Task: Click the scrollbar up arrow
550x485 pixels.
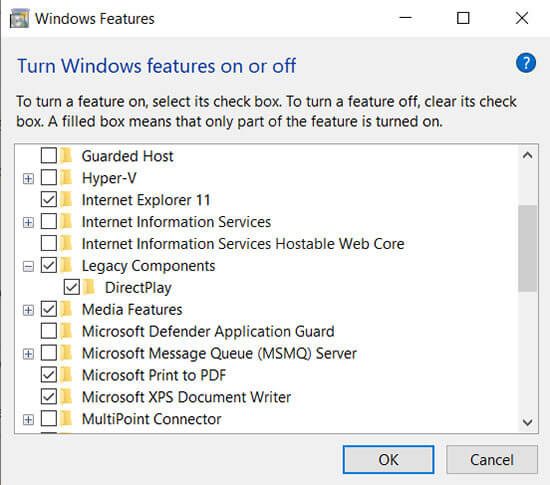Action: click(528, 156)
